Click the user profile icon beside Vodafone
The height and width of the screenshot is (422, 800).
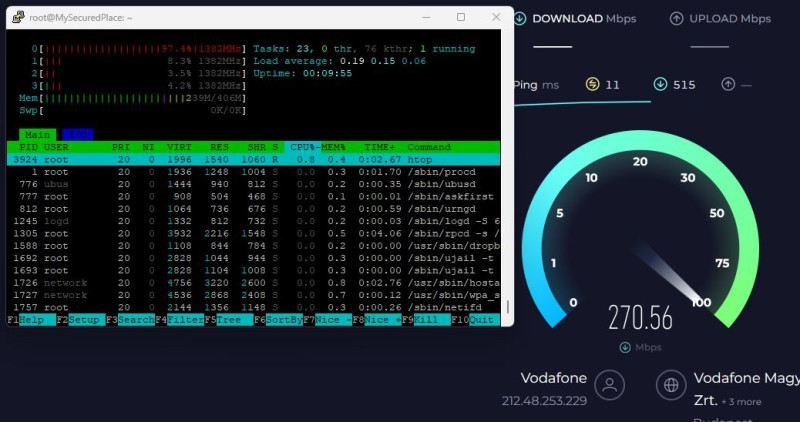(x=609, y=385)
